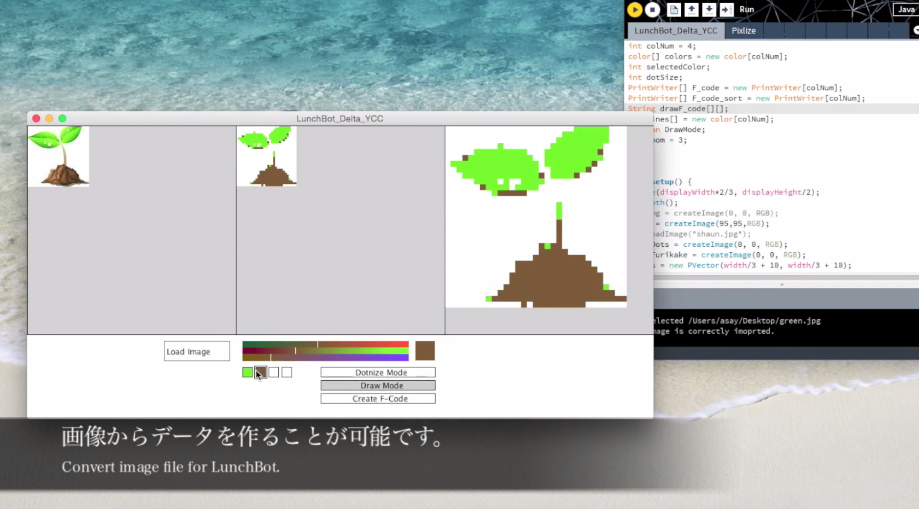The height and width of the screenshot is (509, 919).
Task: Select the third empty palette box
Action: (x=274, y=372)
